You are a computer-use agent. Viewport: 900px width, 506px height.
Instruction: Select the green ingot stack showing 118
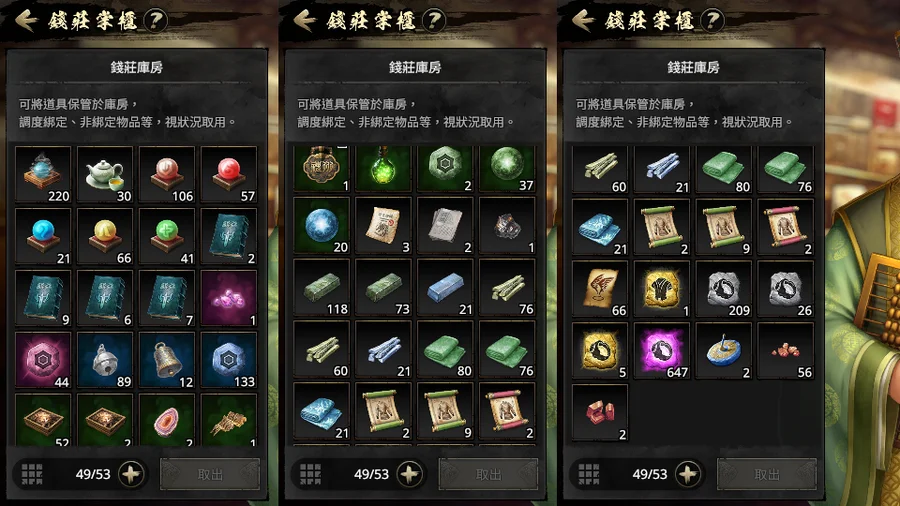321,287
